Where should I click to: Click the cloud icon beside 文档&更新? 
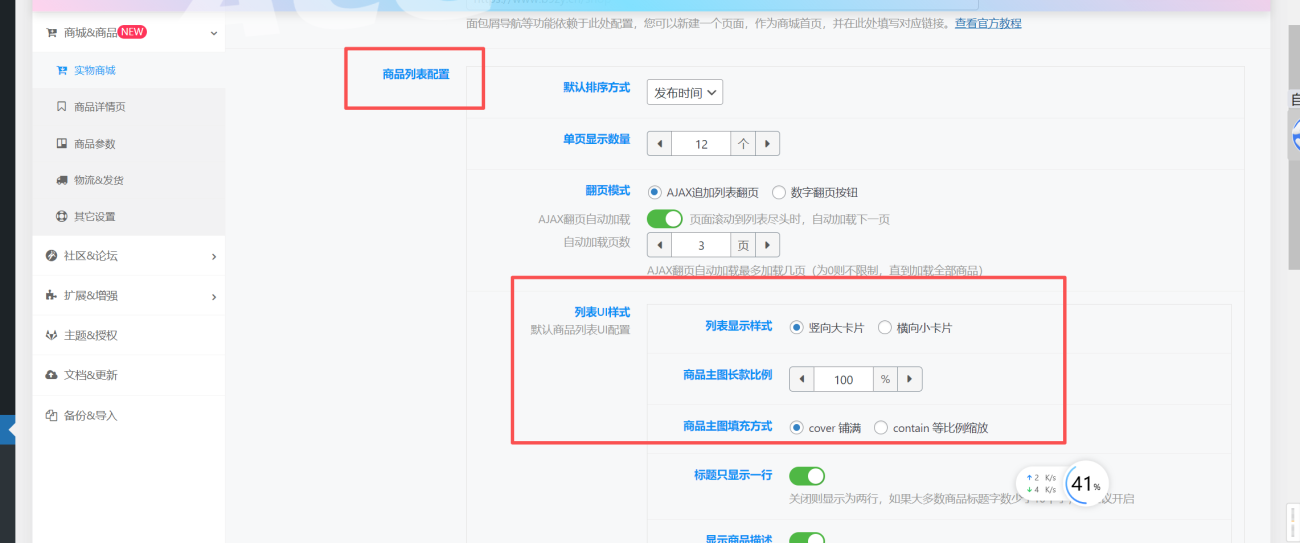[x=52, y=375]
